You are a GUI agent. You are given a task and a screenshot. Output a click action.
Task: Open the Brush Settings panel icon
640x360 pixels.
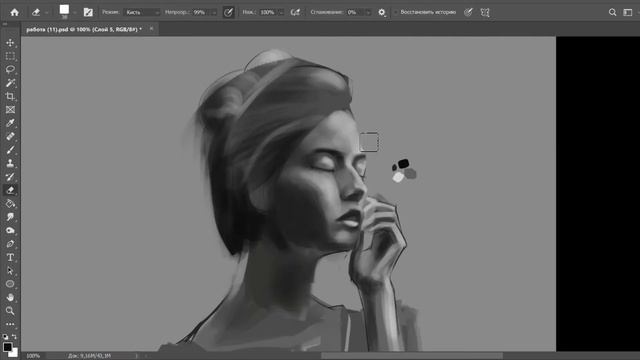tap(88, 12)
